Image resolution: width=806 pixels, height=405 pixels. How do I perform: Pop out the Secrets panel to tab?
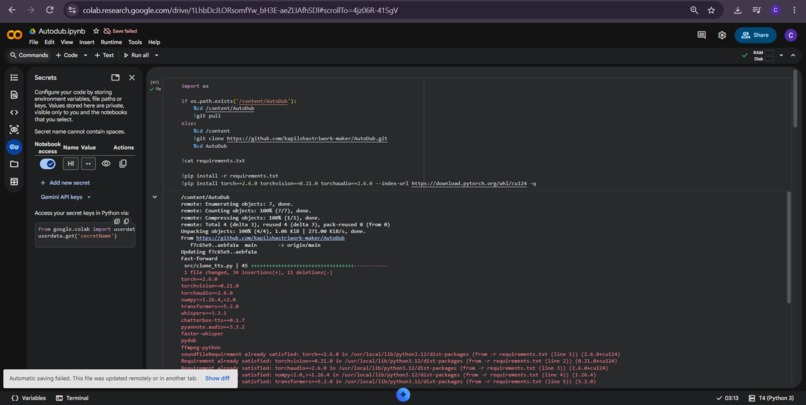115,78
